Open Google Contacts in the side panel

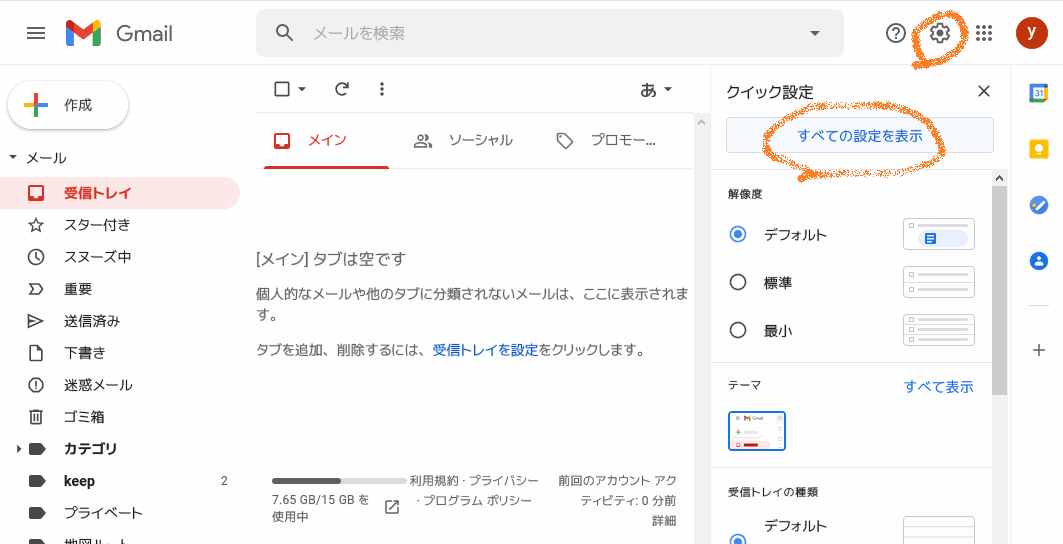pyautogui.click(x=1039, y=261)
